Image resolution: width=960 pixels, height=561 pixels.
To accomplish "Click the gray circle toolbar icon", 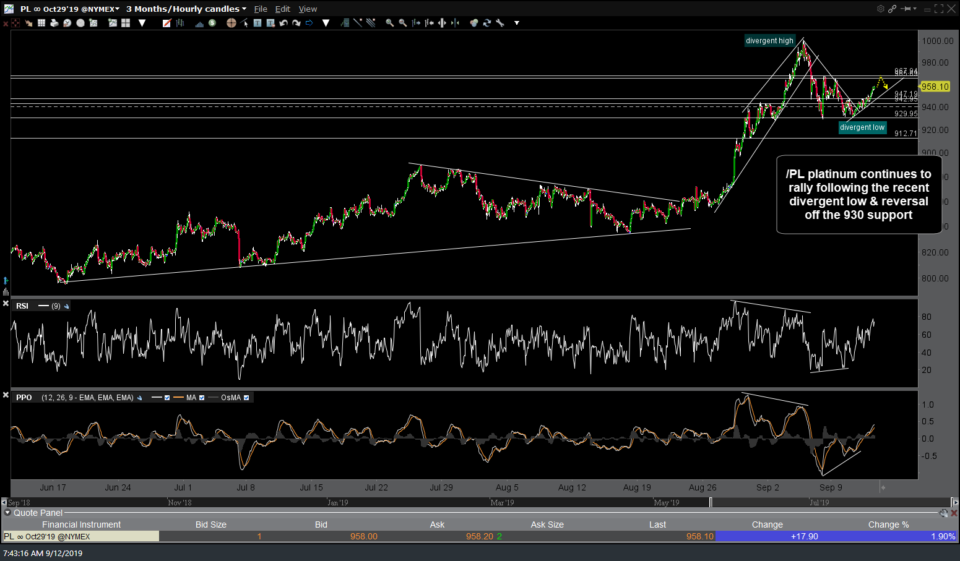I will point(80,23).
